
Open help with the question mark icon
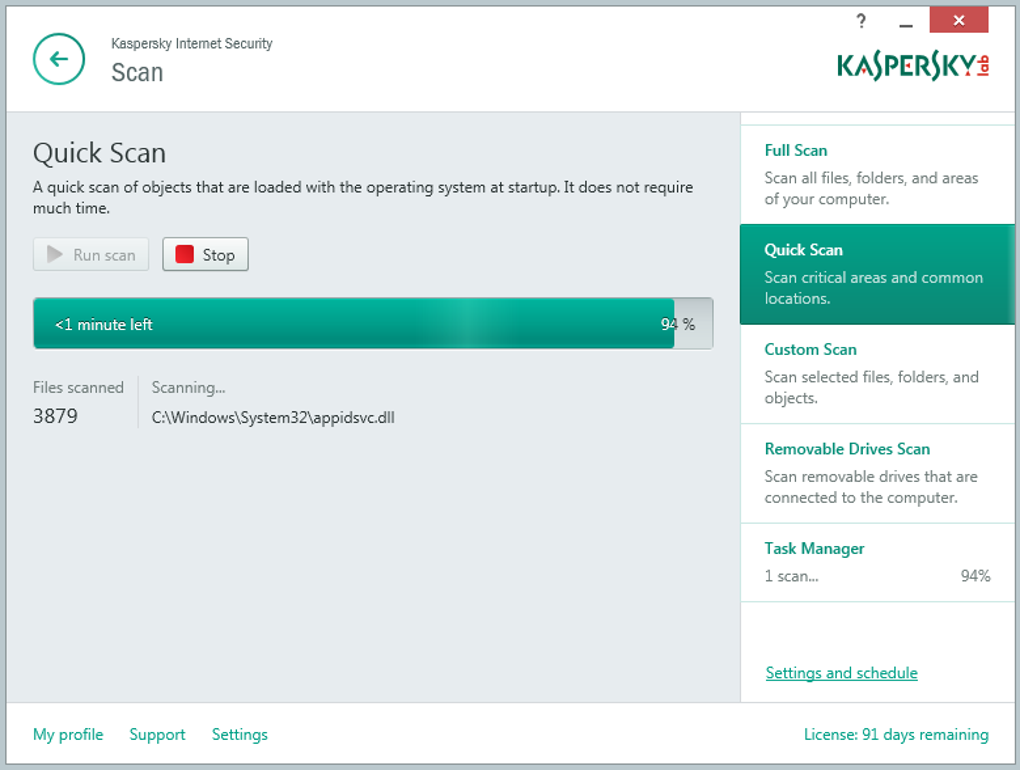[x=861, y=21]
